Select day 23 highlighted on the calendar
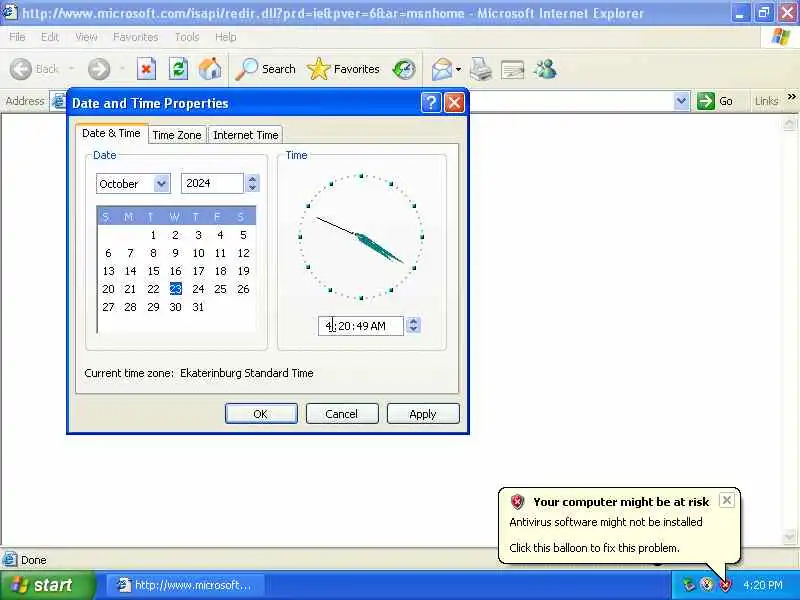800x600 pixels. point(176,289)
